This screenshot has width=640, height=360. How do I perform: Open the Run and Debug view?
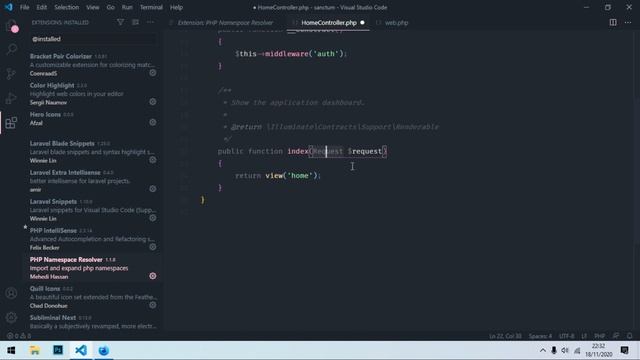tap(11, 98)
